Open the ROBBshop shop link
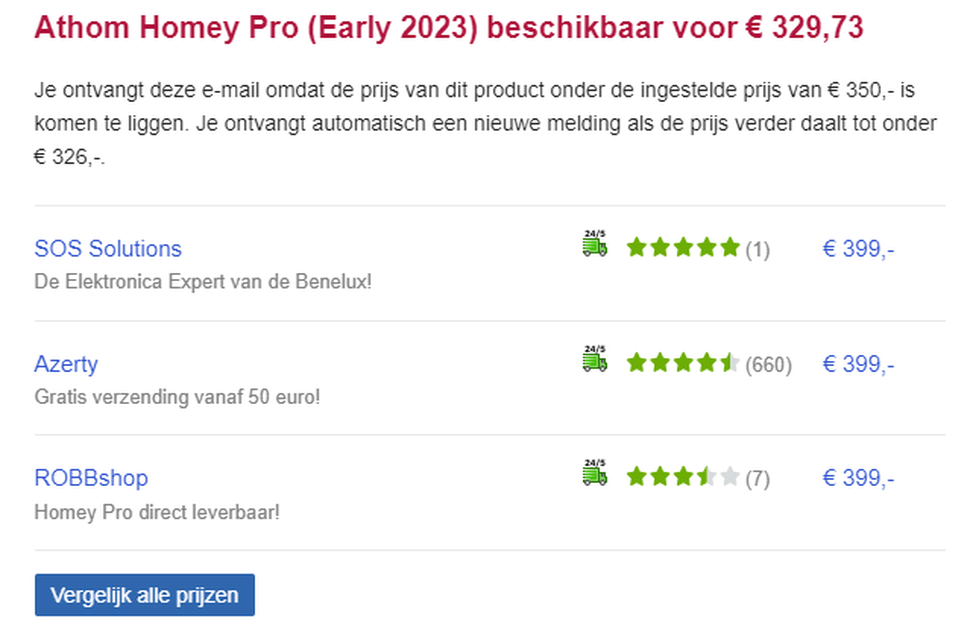This screenshot has width=970, height=639. coord(91,478)
